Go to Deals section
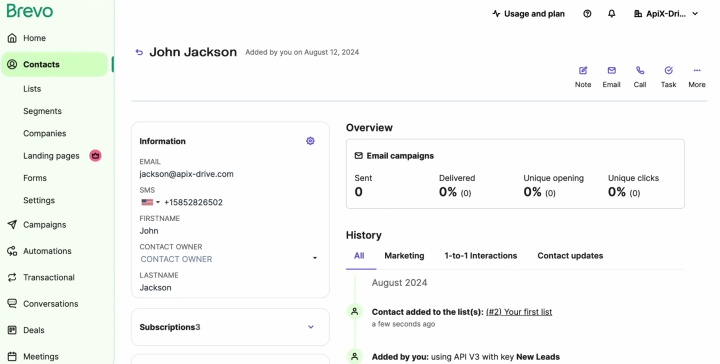Image resolution: width=720 pixels, height=364 pixels. [34, 330]
